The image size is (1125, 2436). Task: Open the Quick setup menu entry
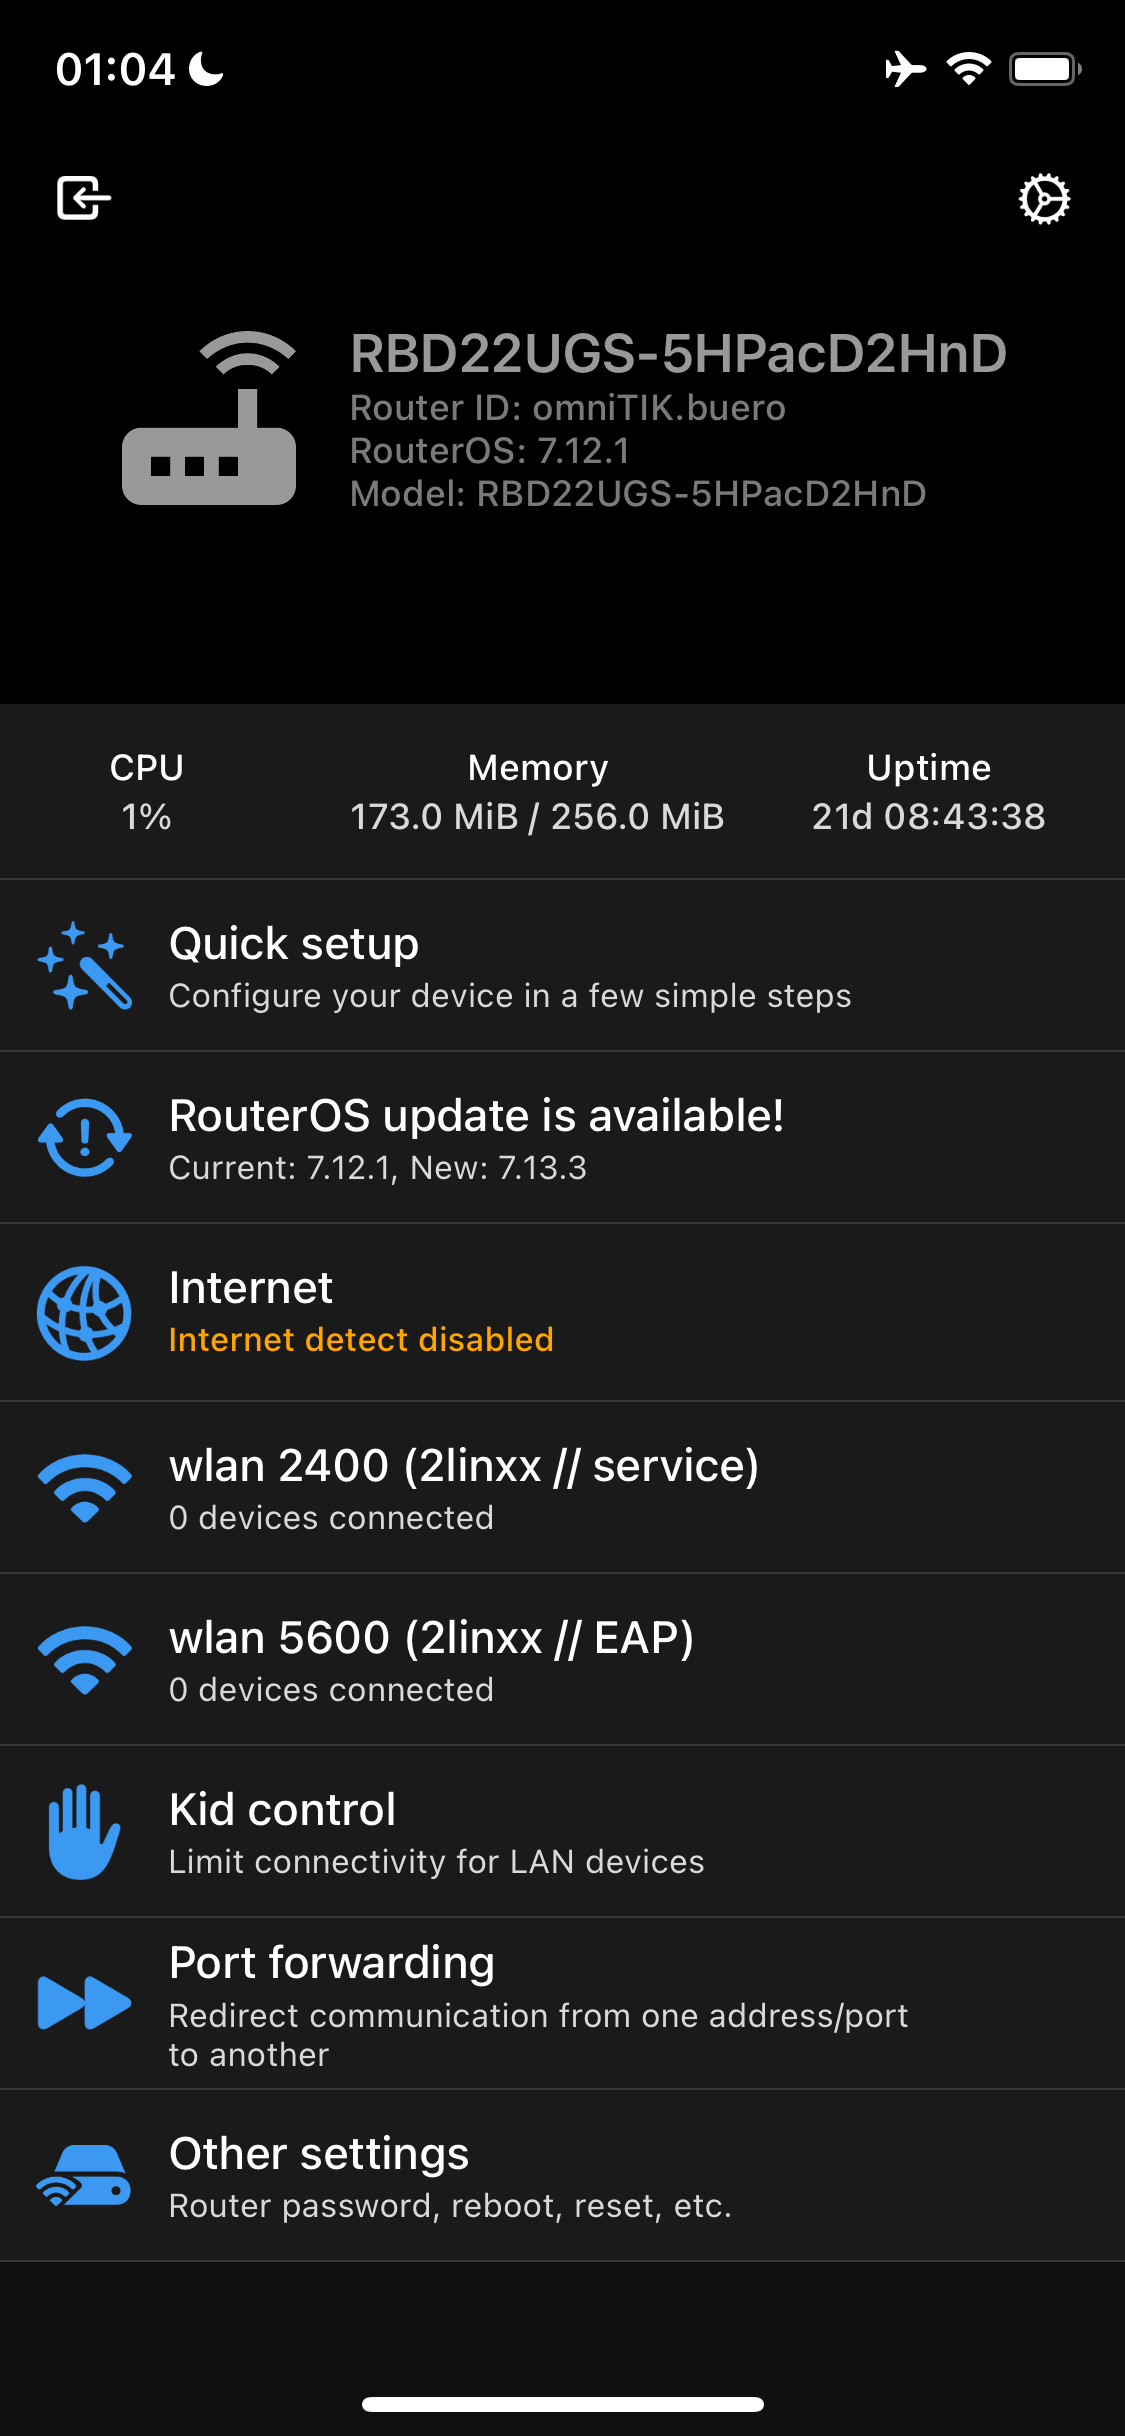pos(510,966)
